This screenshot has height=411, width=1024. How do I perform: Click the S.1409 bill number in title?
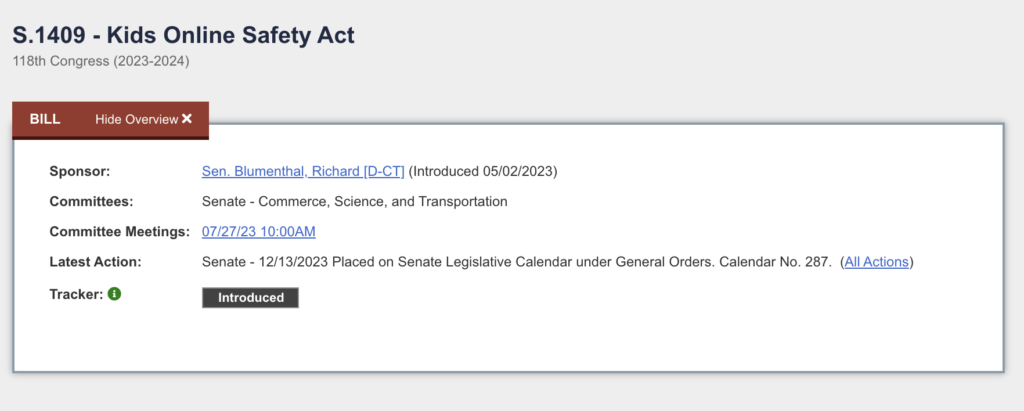tap(49, 35)
